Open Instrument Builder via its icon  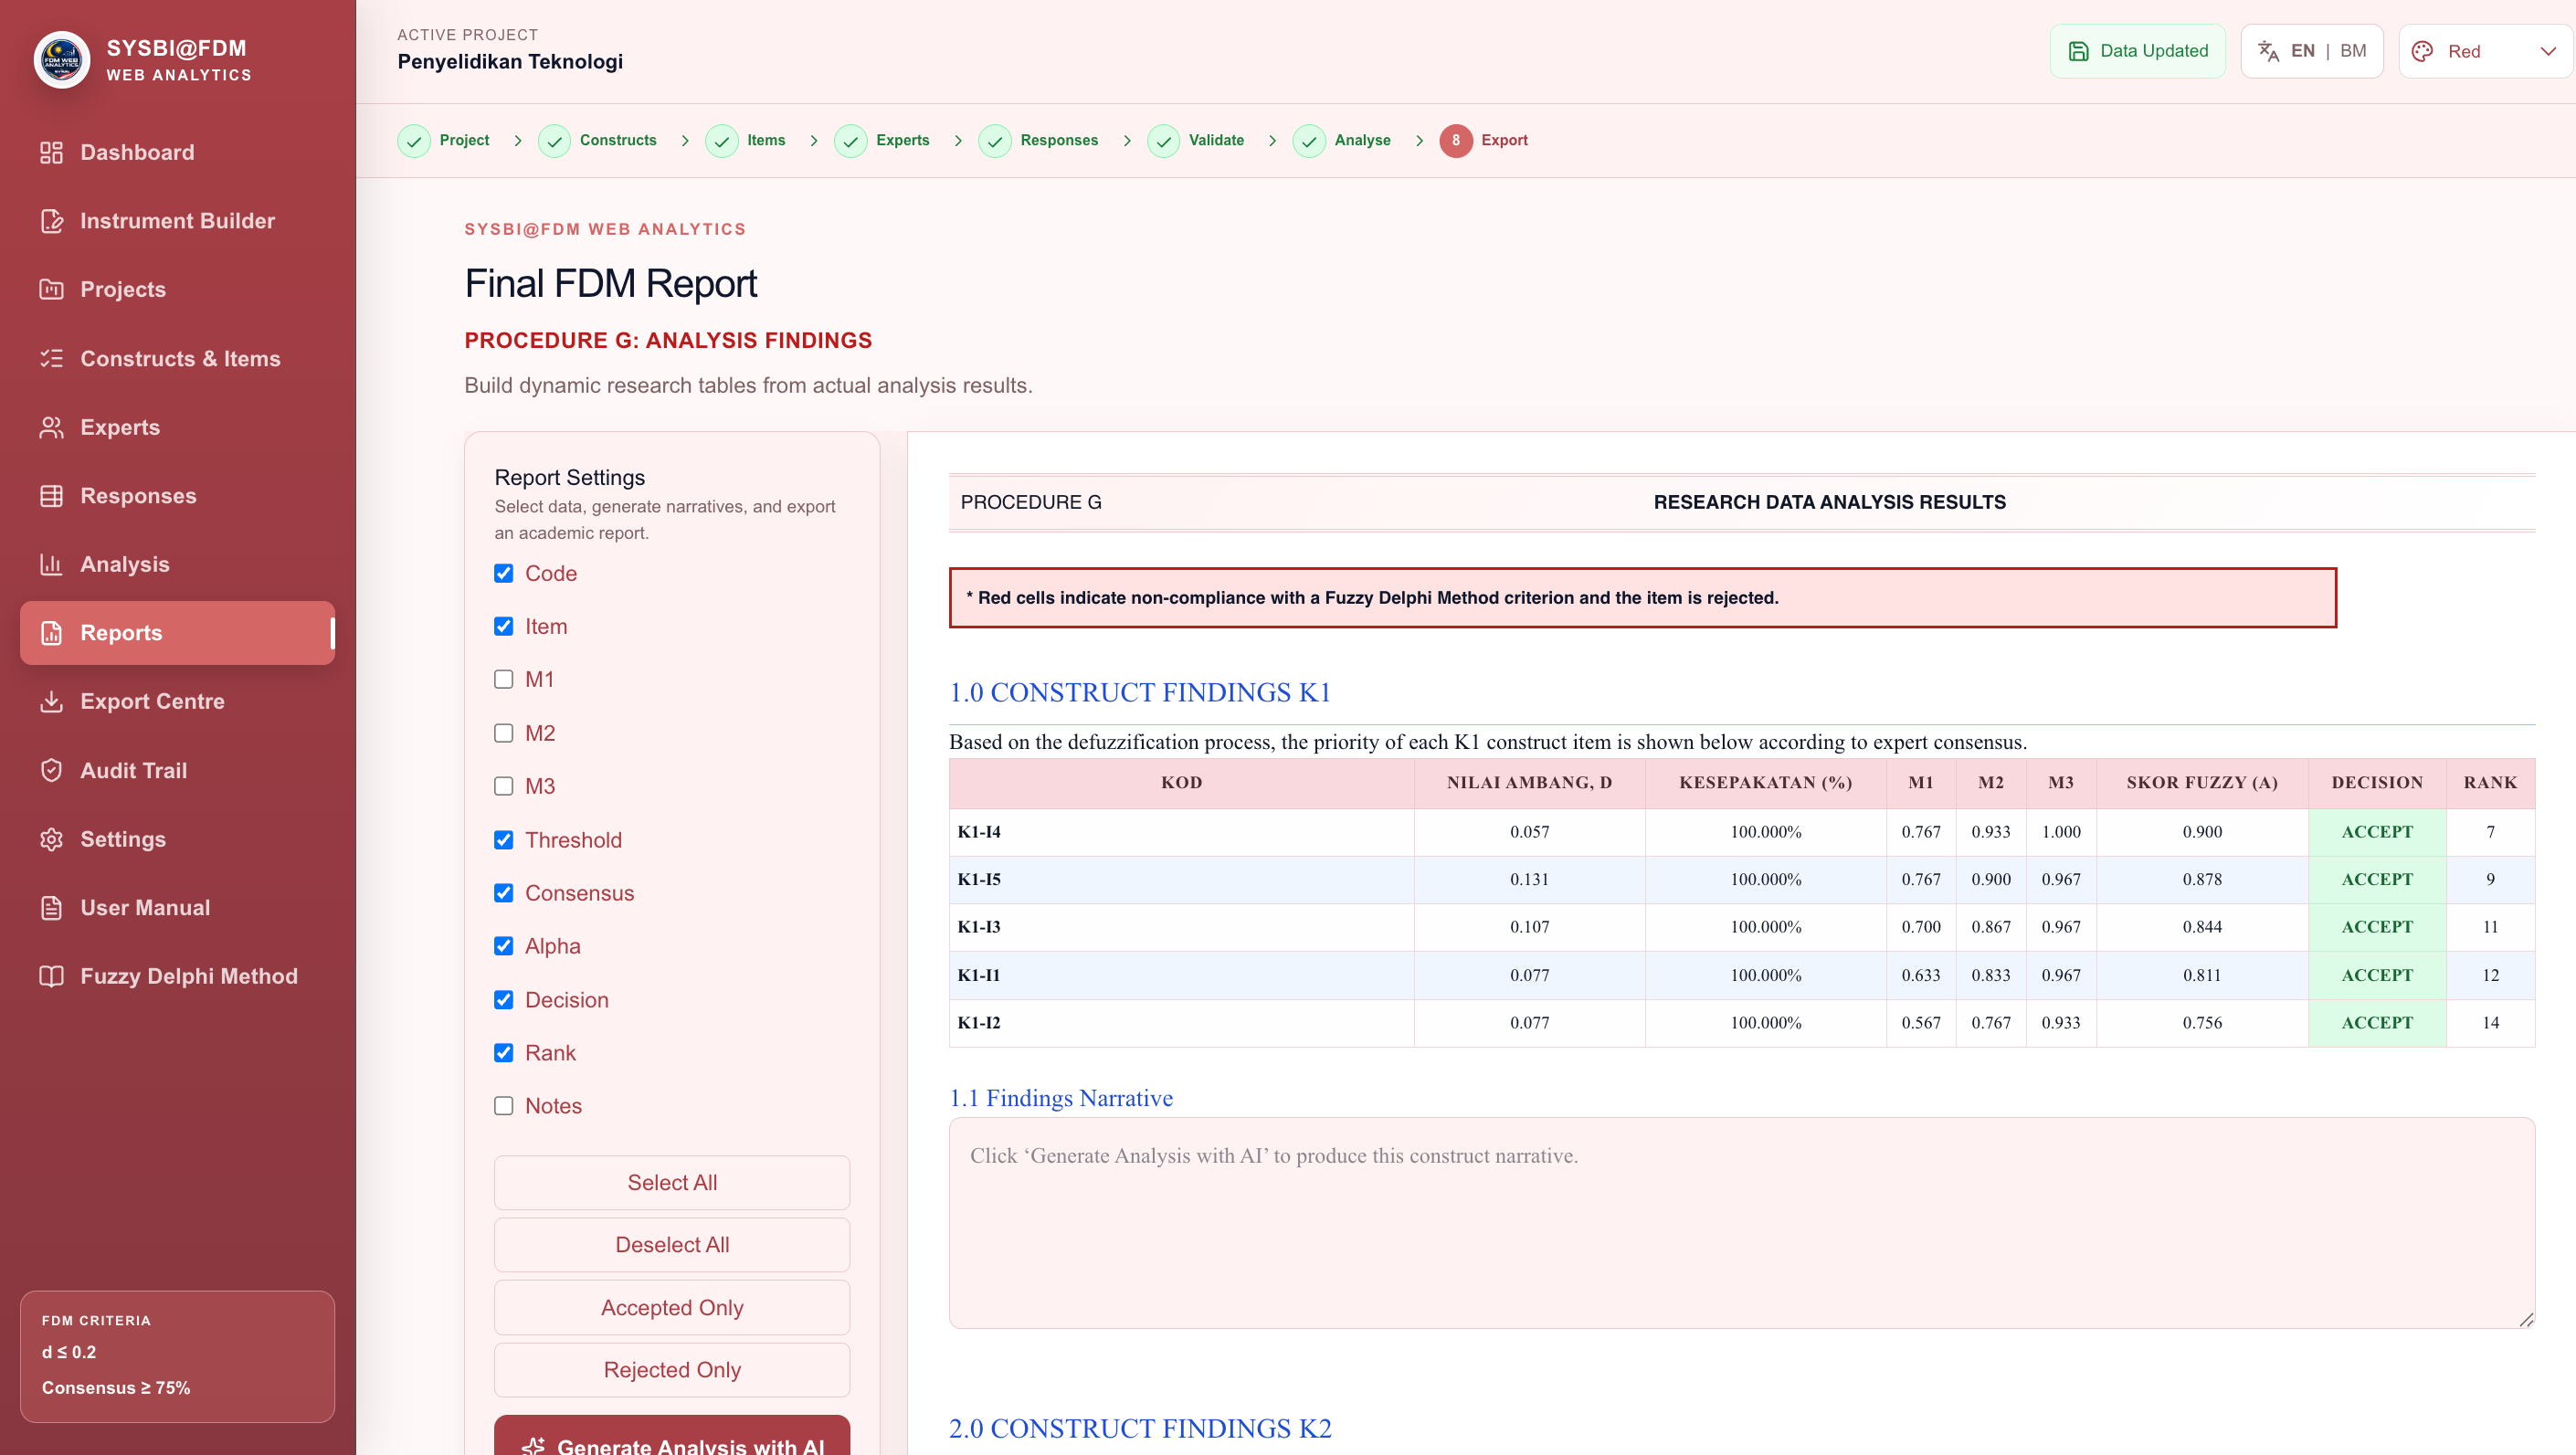tap(51, 221)
